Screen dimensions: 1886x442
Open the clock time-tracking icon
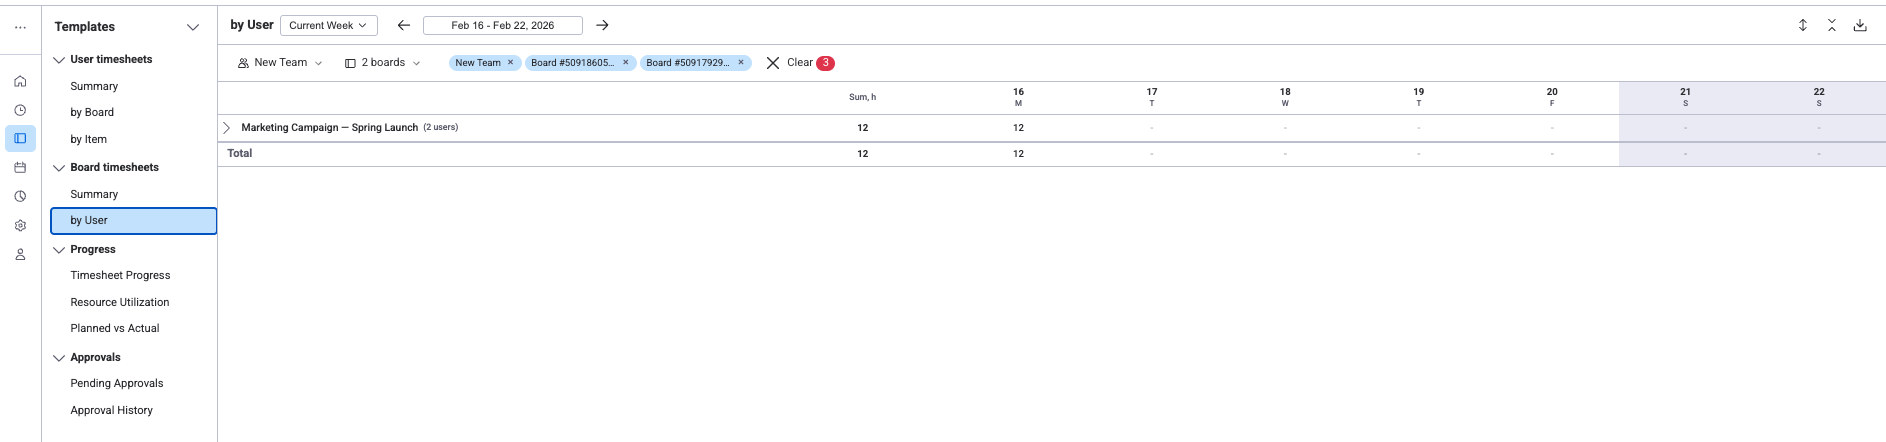pyautogui.click(x=20, y=110)
